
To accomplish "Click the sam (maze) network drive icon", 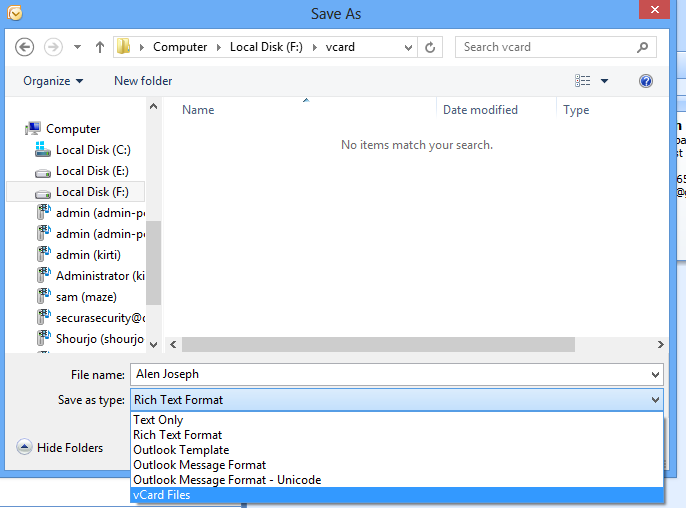I will point(43,296).
